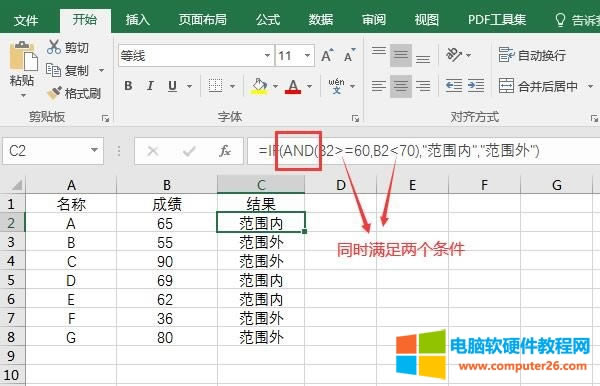Expand underline style arrow
This screenshot has width=600, height=386.
189,86
